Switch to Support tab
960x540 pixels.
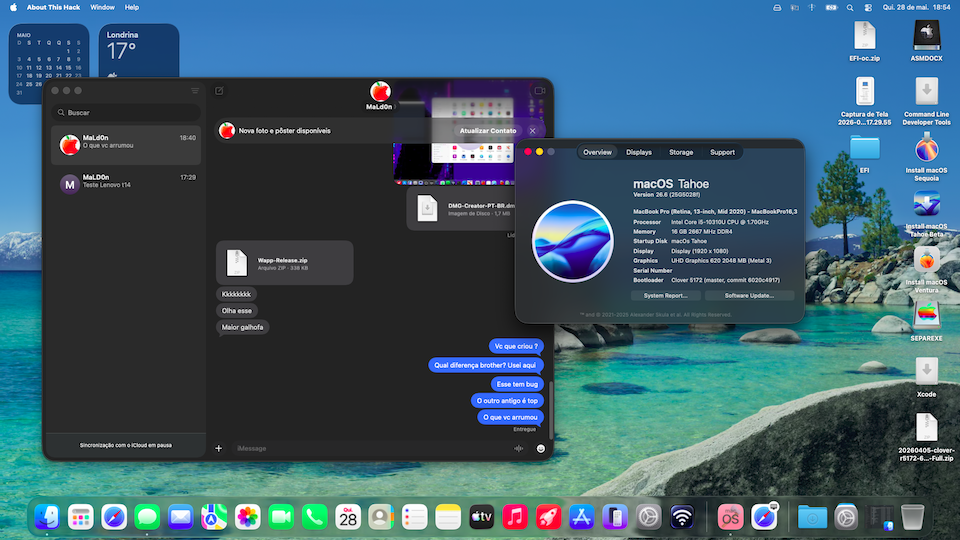coord(722,152)
